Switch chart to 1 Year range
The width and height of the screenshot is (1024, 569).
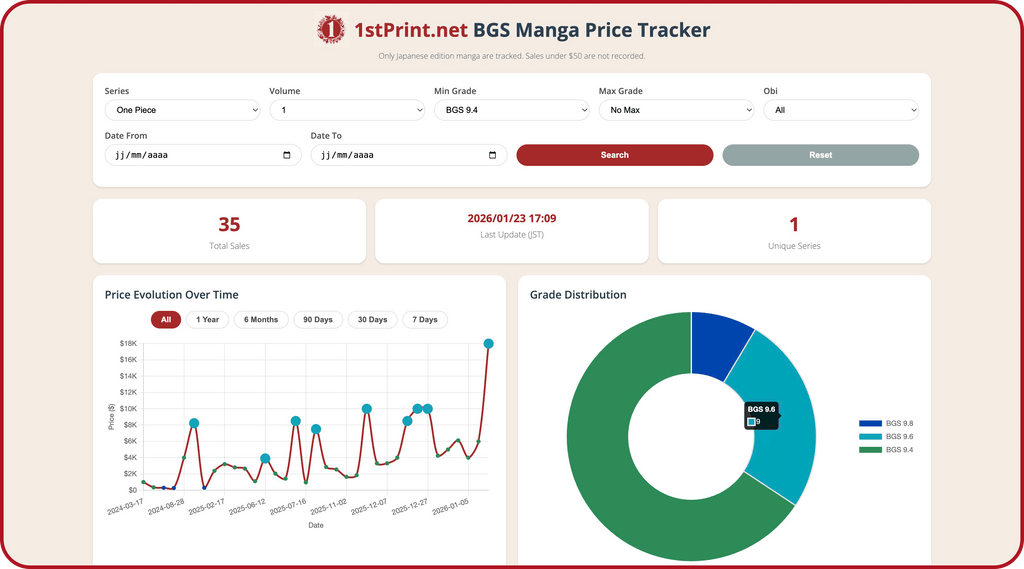[208, 319]
